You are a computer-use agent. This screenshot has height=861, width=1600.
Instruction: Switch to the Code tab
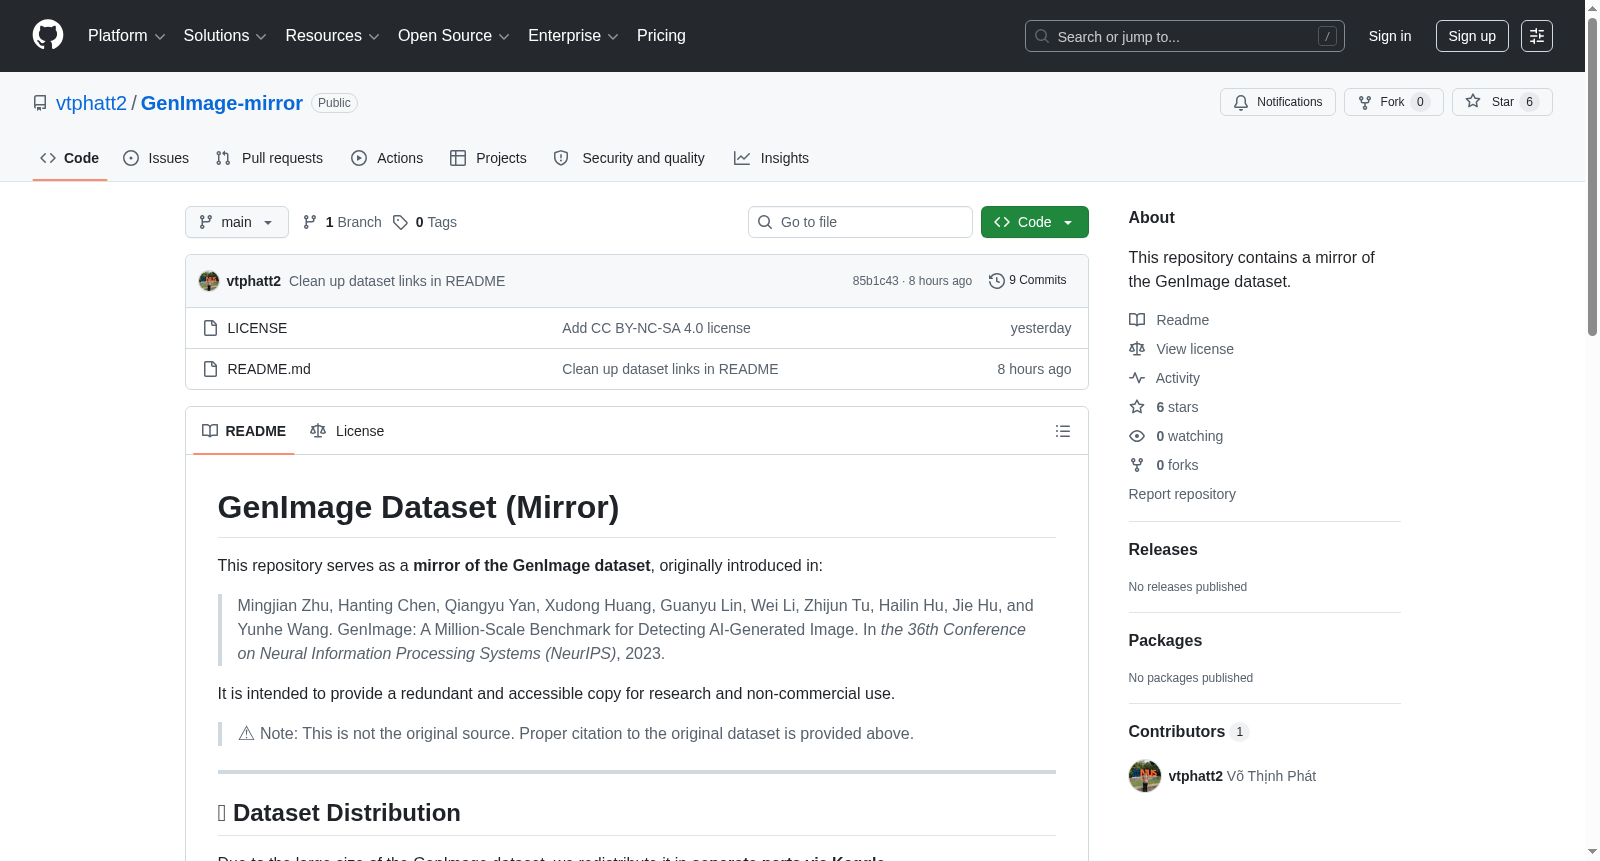point(70,158)
